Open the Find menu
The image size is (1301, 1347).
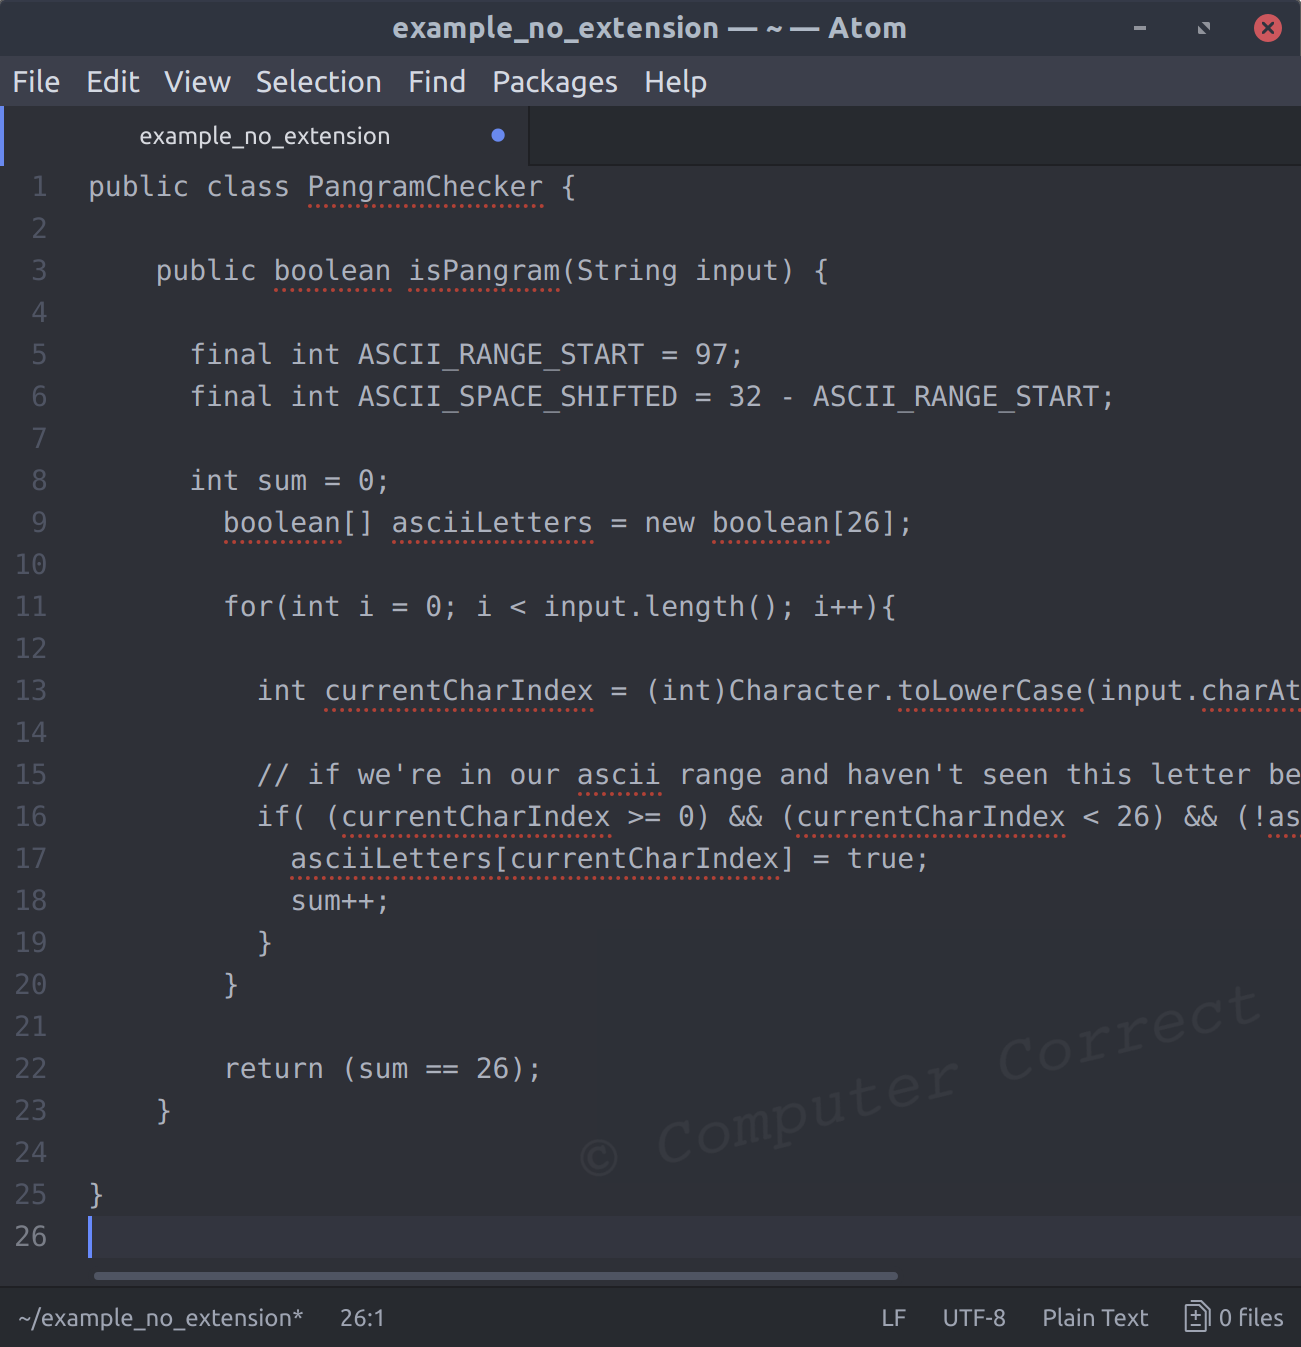(x=437, y=82)
